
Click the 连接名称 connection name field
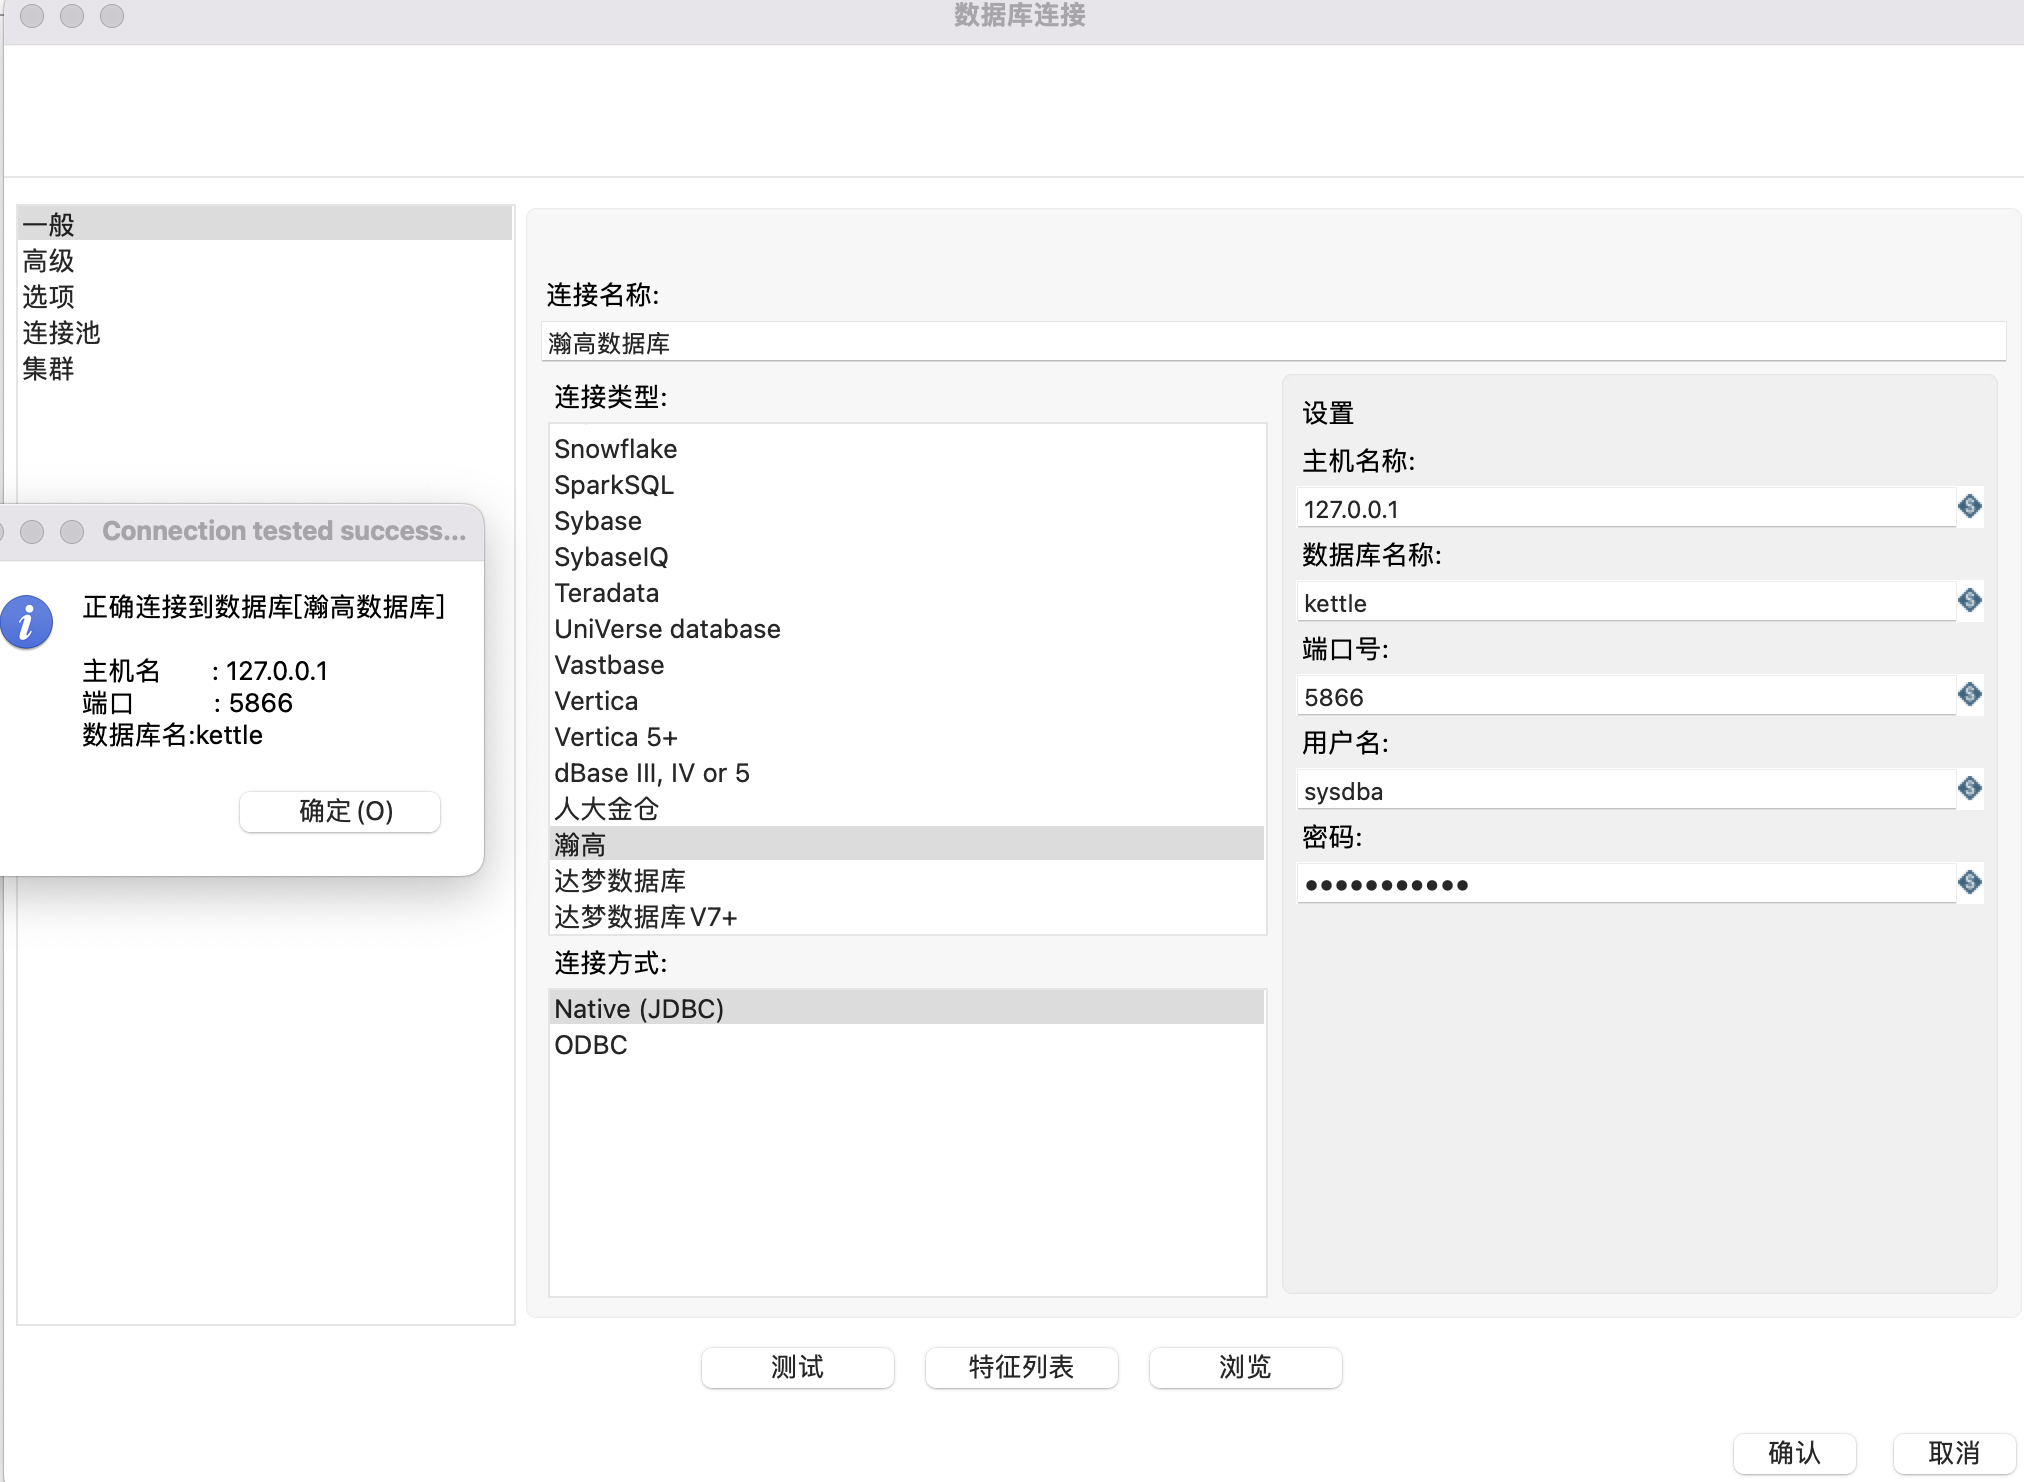coord(1272,343)
